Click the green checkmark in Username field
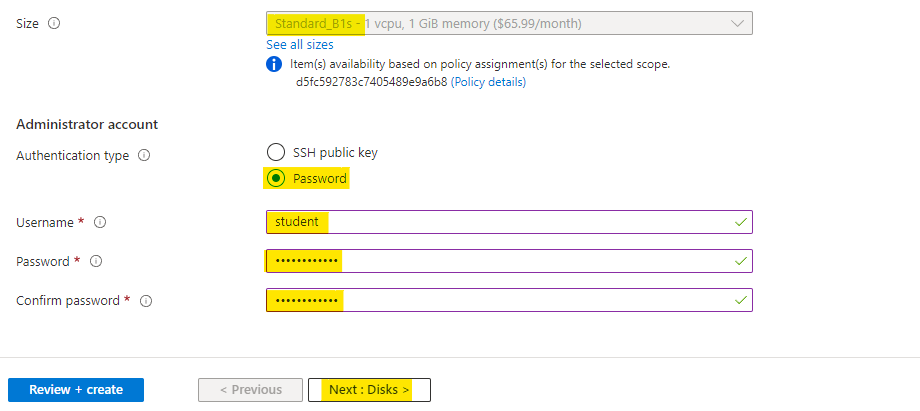This screenshot has width=920, height=411. [740, 222]
